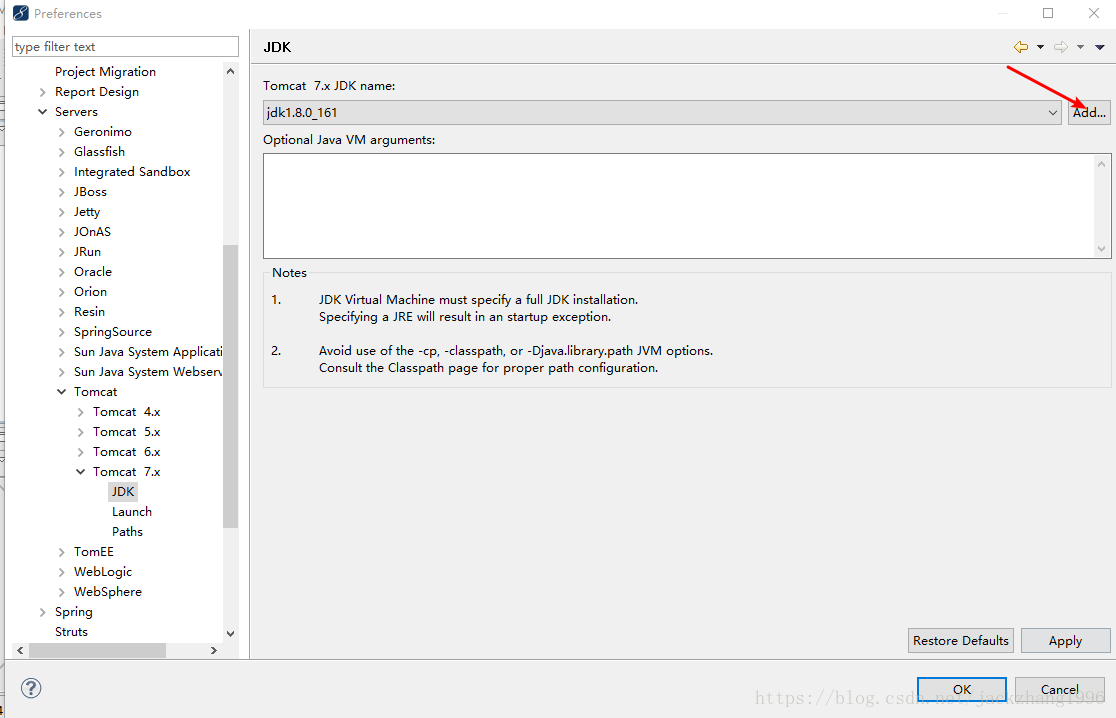
Task: Select the Paths item under Tomcat 7.x
Action: pyautogui.click(x=127, y=532)
